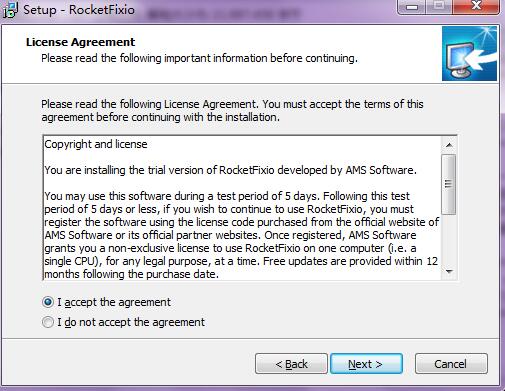Choose "I do not accept the agreement" option
505x391 pixels.
pos(48,322)
